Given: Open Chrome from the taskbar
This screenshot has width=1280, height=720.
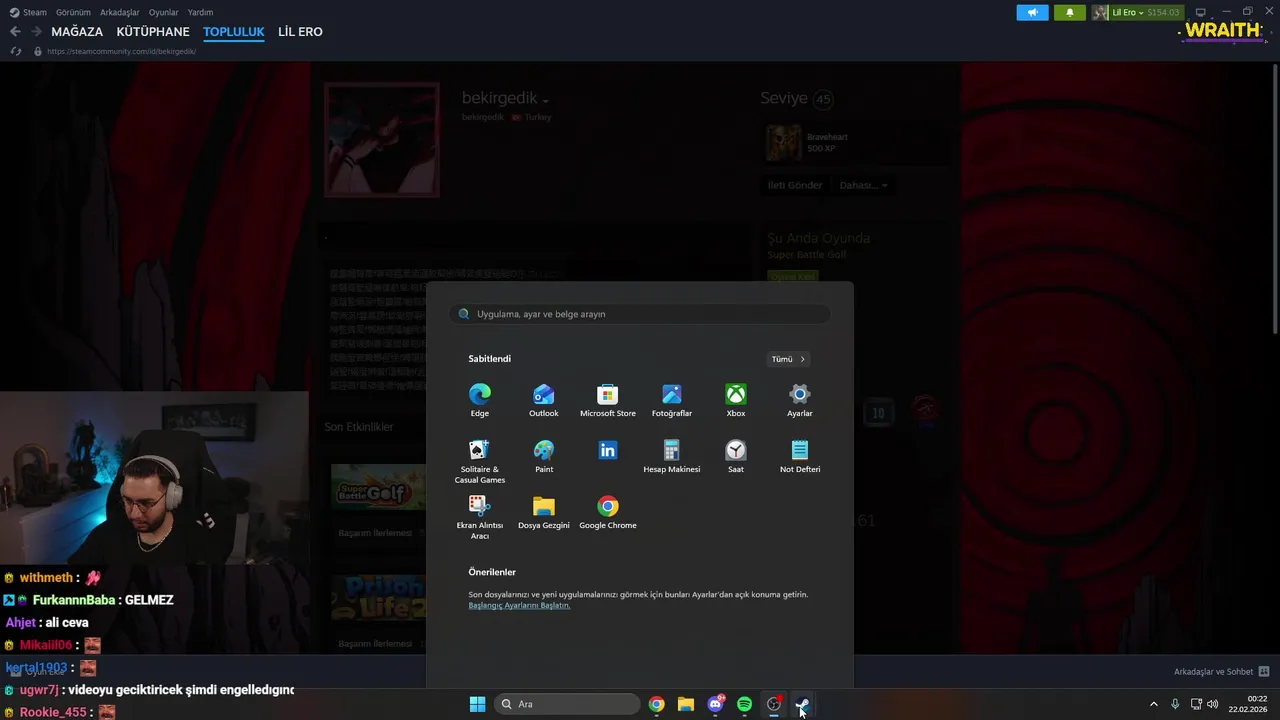Looking at the screenshot, I should (x=656, y=704).
